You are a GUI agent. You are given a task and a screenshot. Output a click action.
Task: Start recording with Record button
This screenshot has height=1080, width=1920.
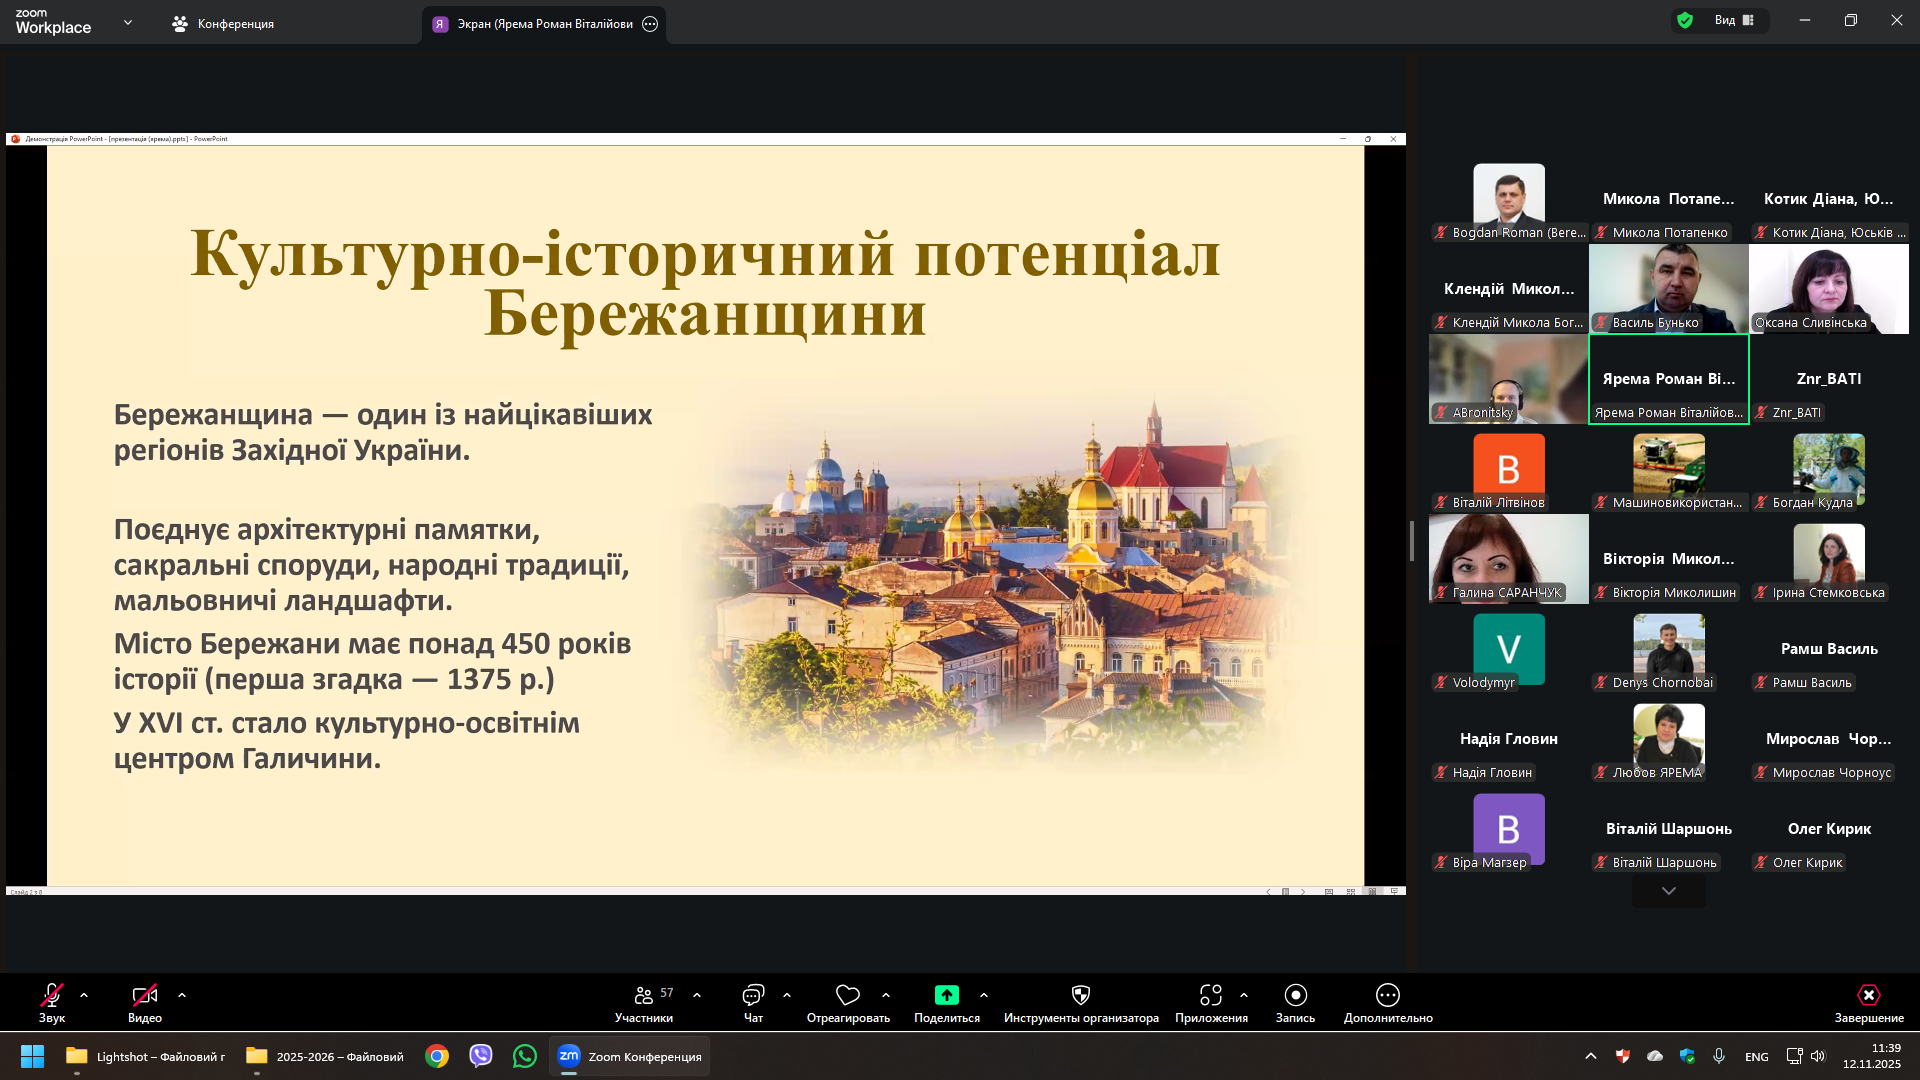[x=1295, y=995]
